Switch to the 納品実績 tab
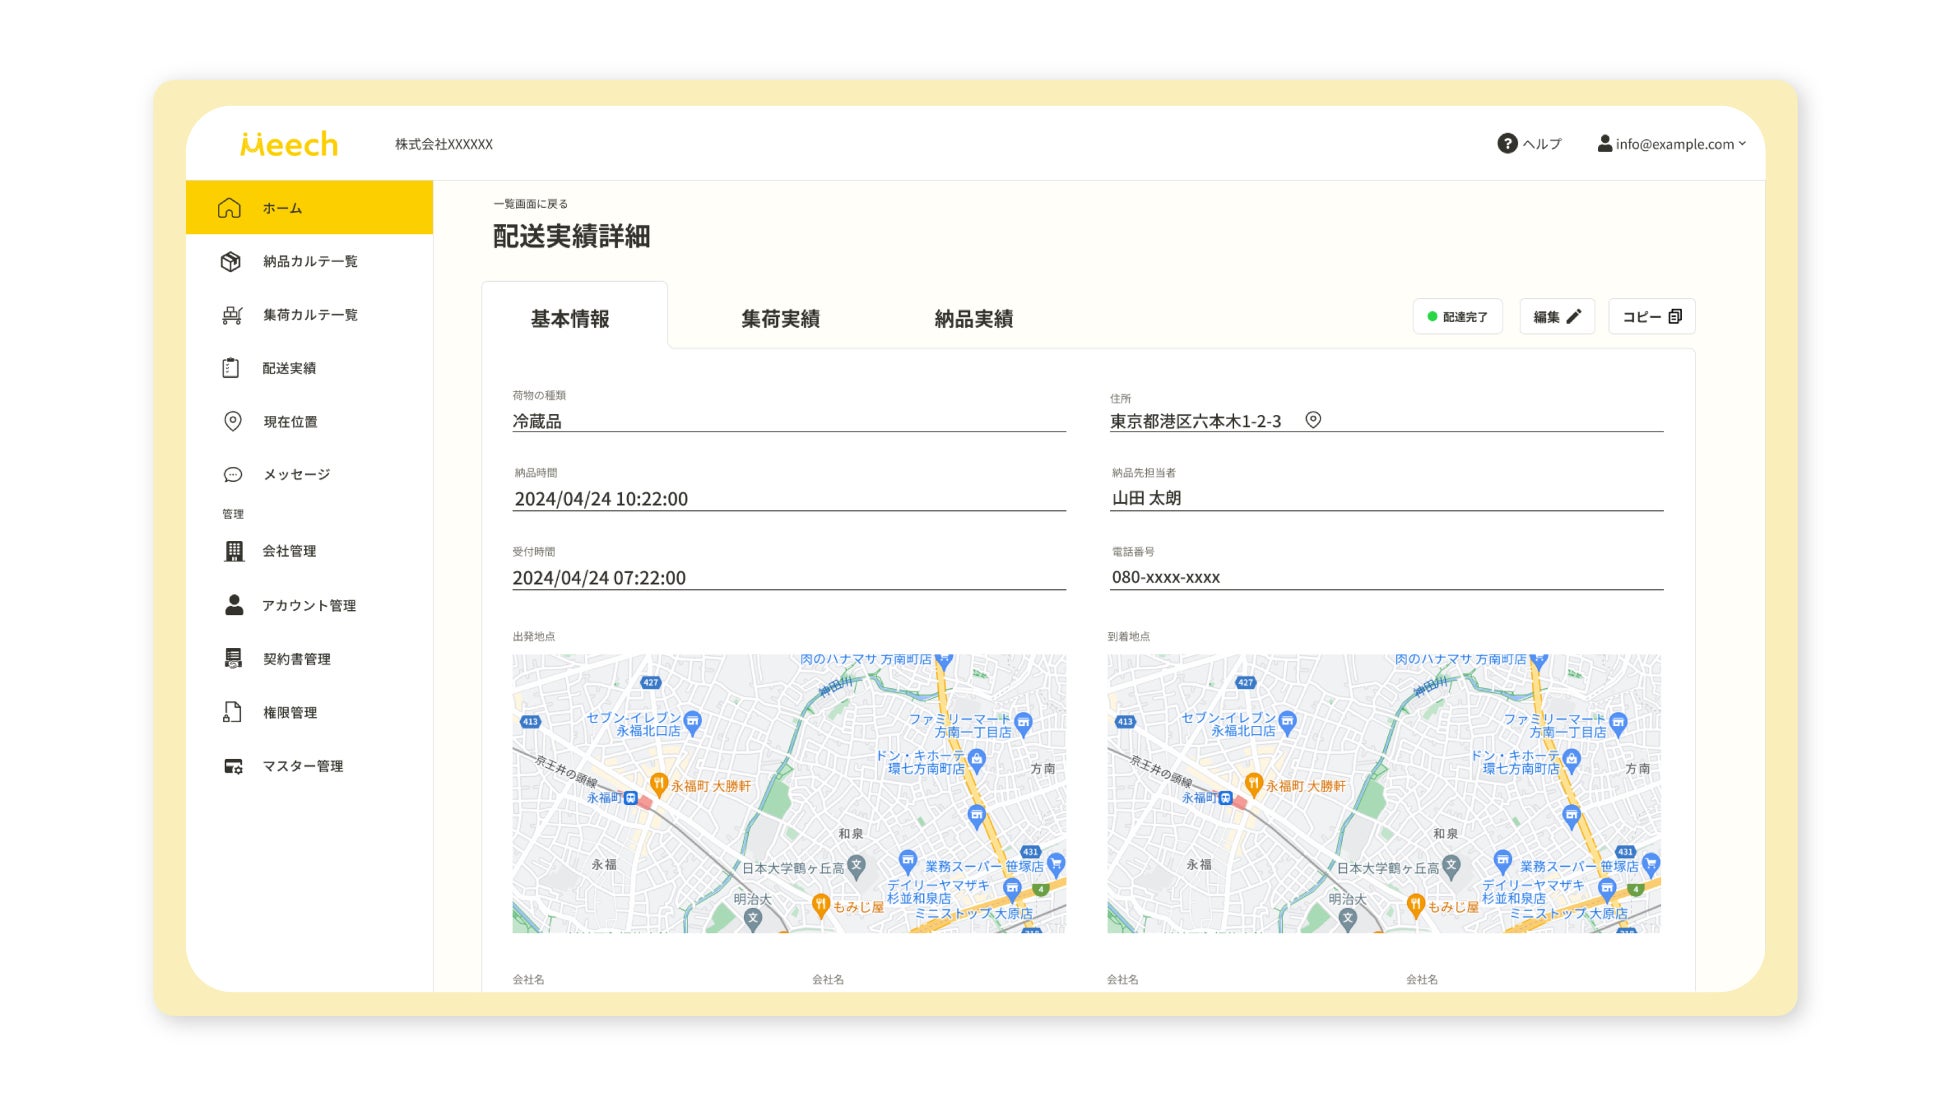1950x1097 pixels. (x=973, y=319)
